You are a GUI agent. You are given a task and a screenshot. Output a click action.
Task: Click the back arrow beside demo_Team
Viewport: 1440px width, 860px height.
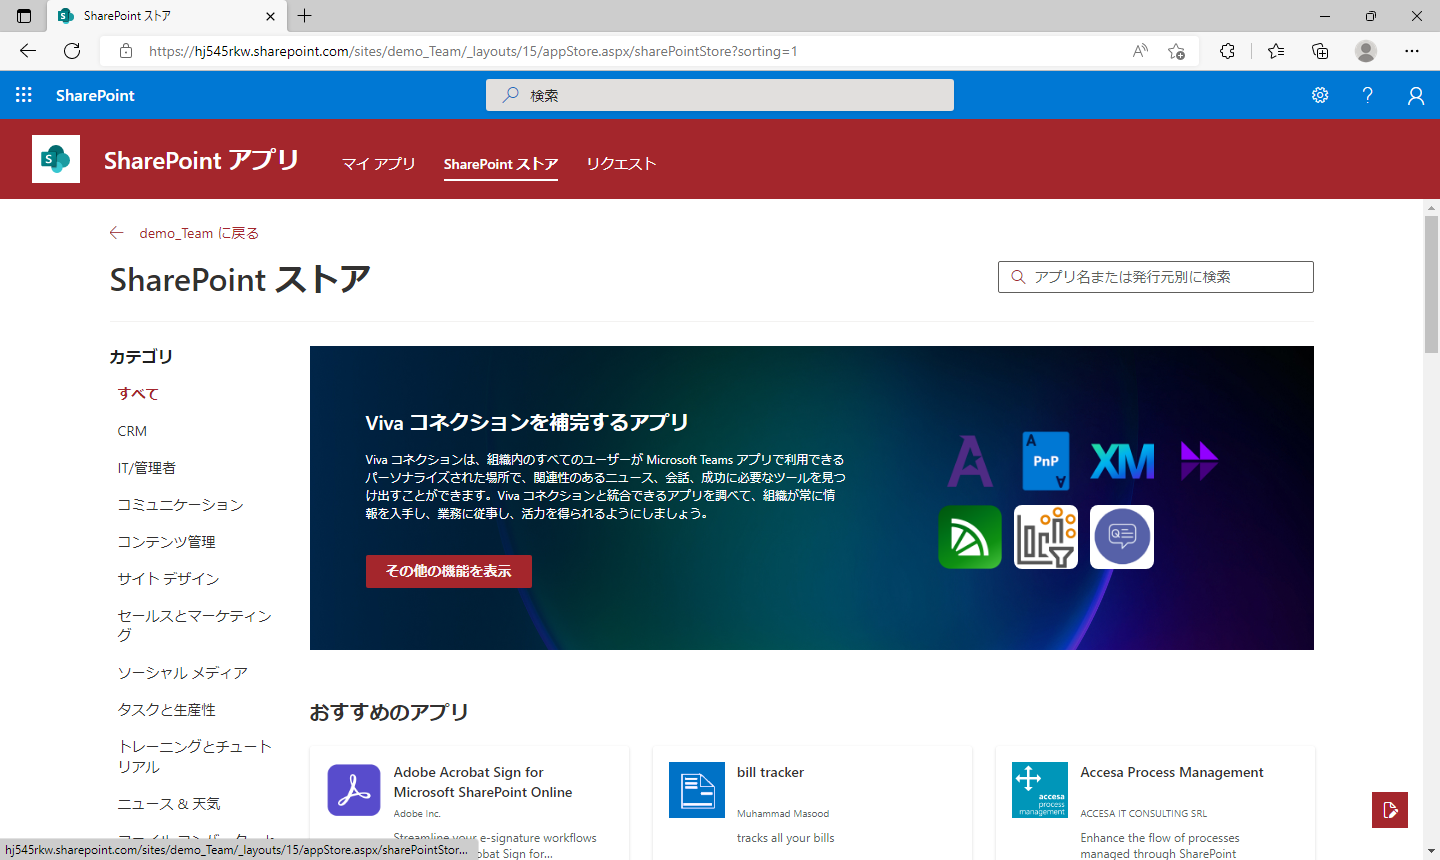click(x=117, y=233)
